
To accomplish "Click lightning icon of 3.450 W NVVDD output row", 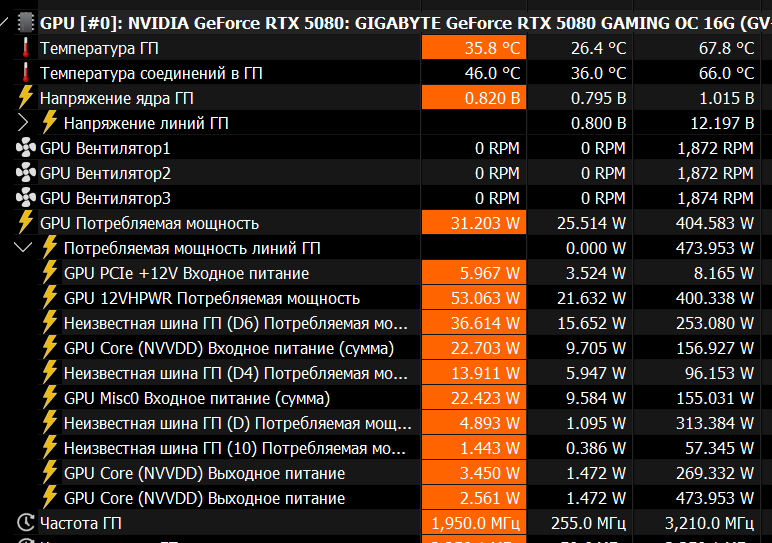I will click(50, 473).
